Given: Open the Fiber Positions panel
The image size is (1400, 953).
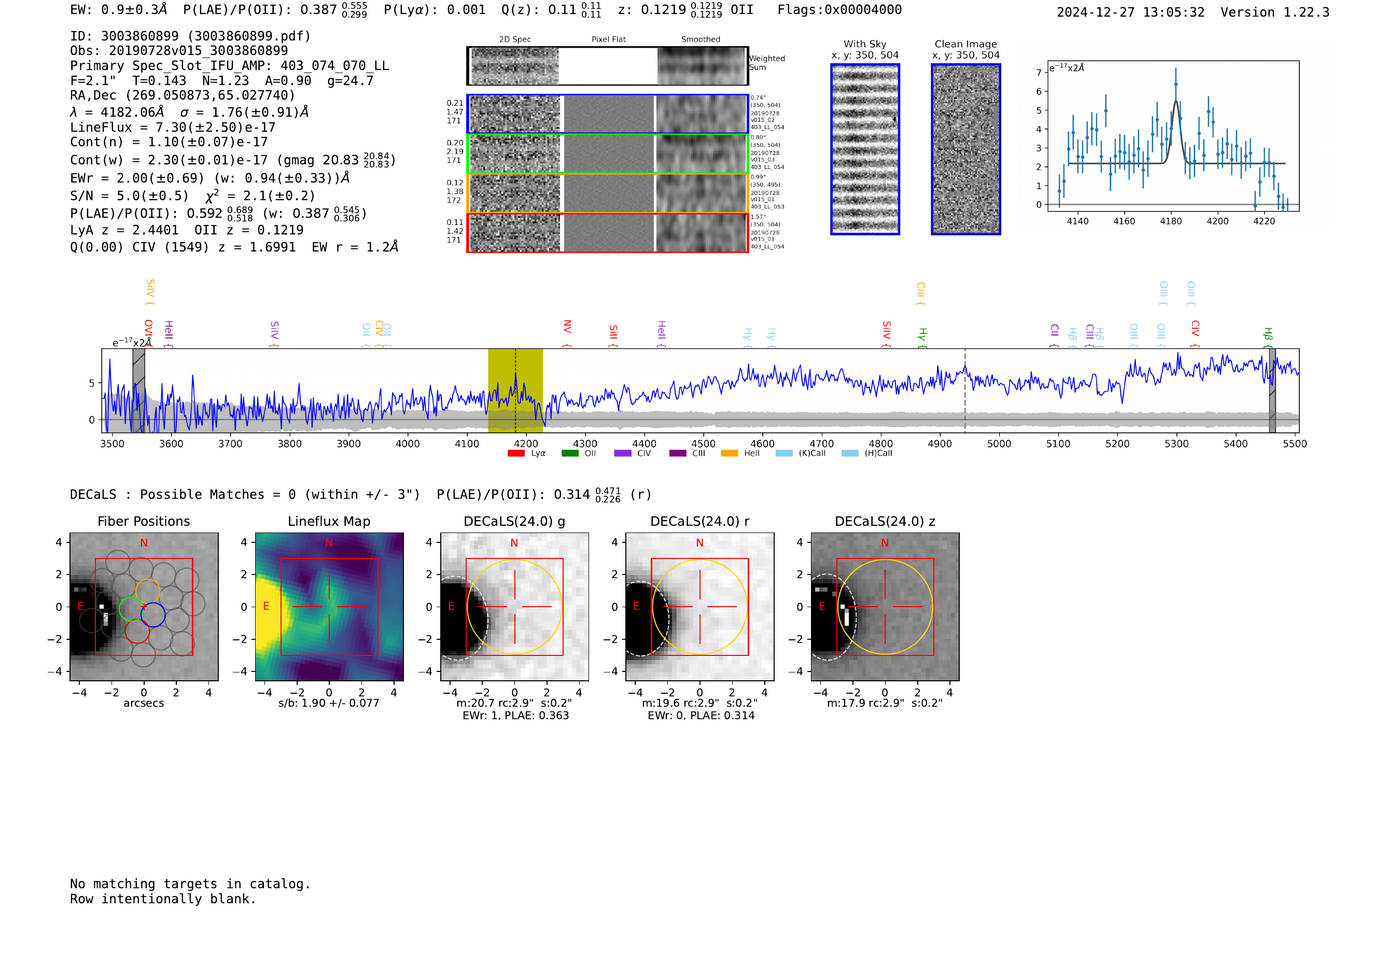Looking at the screenshot, I should coord(144,607).
